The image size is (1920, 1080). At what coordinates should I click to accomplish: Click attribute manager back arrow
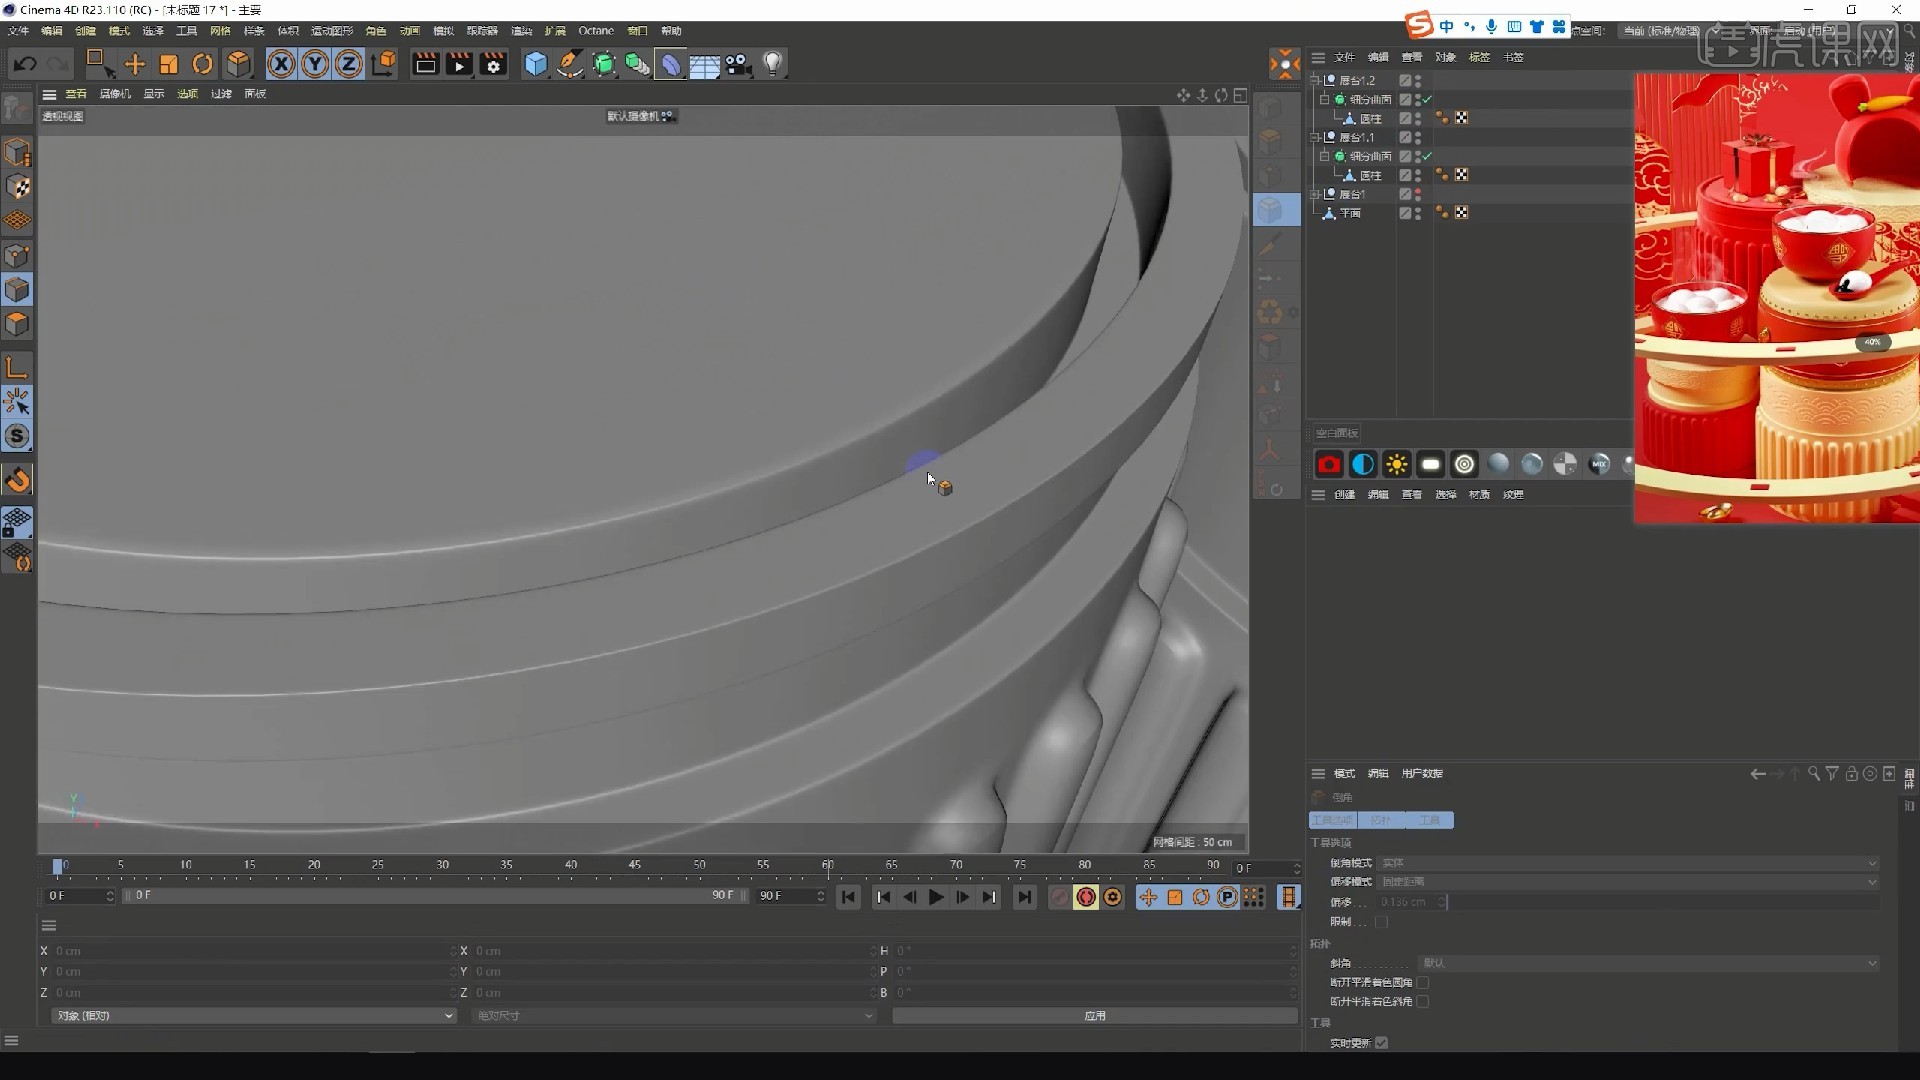[x=1757, y=774]
